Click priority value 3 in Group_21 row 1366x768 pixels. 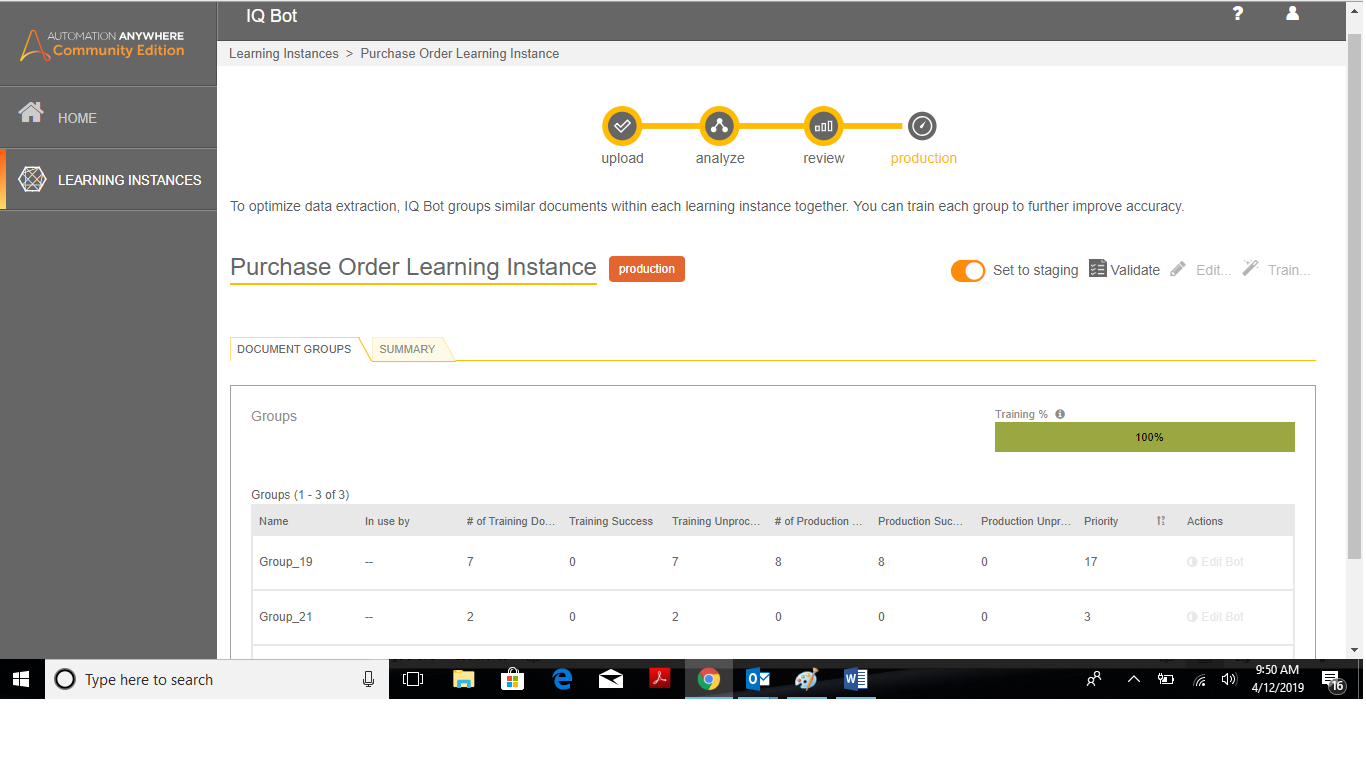[x=1088, y=617]
